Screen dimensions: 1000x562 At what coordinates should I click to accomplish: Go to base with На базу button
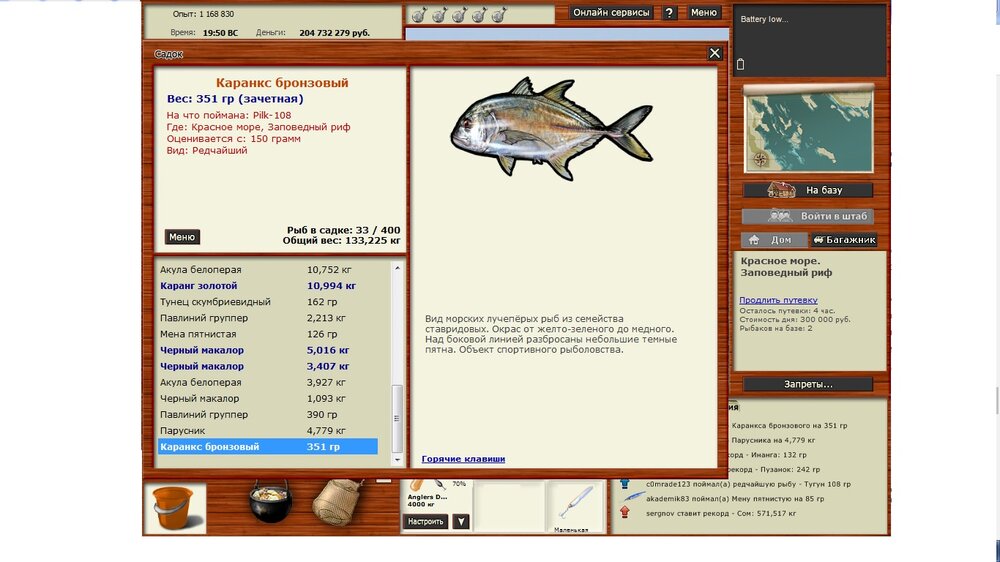(x=808, y=190)
